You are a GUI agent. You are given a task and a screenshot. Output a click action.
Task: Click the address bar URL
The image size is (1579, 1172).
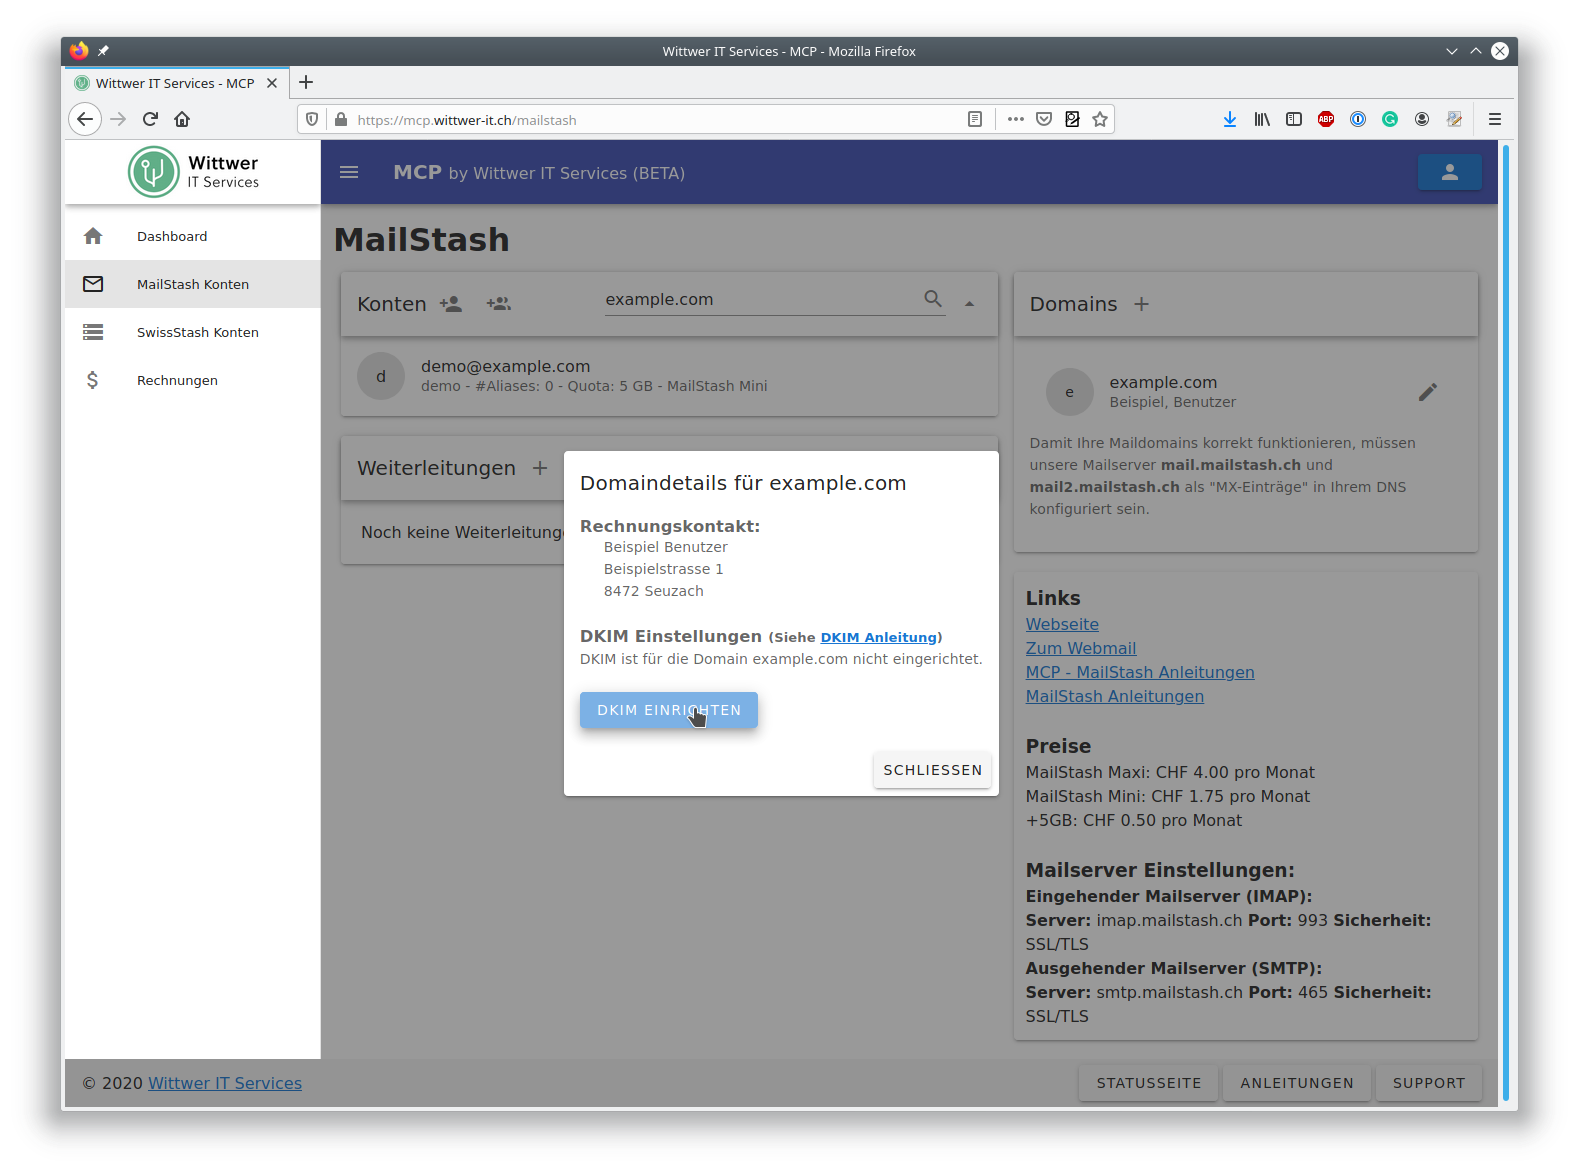point(466,120)
